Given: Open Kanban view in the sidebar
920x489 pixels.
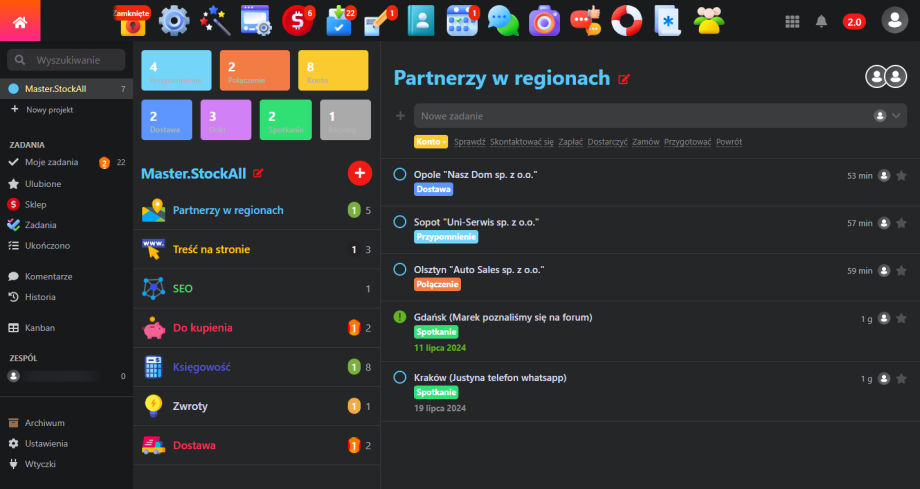Looking at the screenshot, I should pyautogui.click(x=41, y=327).
